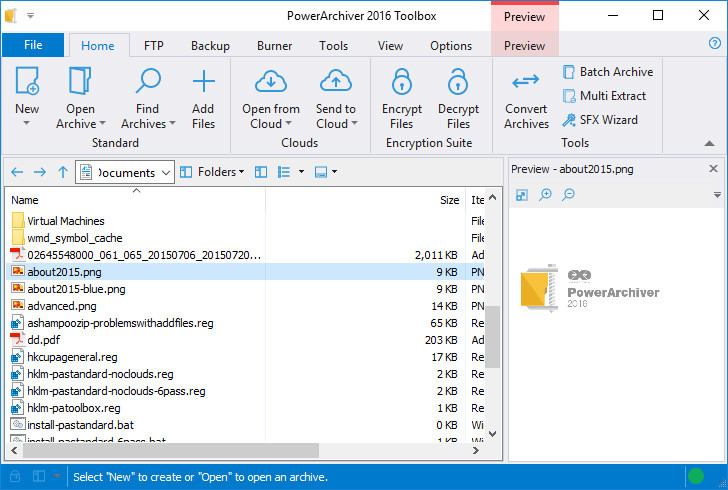Go up one folder level
Image resolution: width=728 pixels, height=490 pixels.
pos(63,172)
